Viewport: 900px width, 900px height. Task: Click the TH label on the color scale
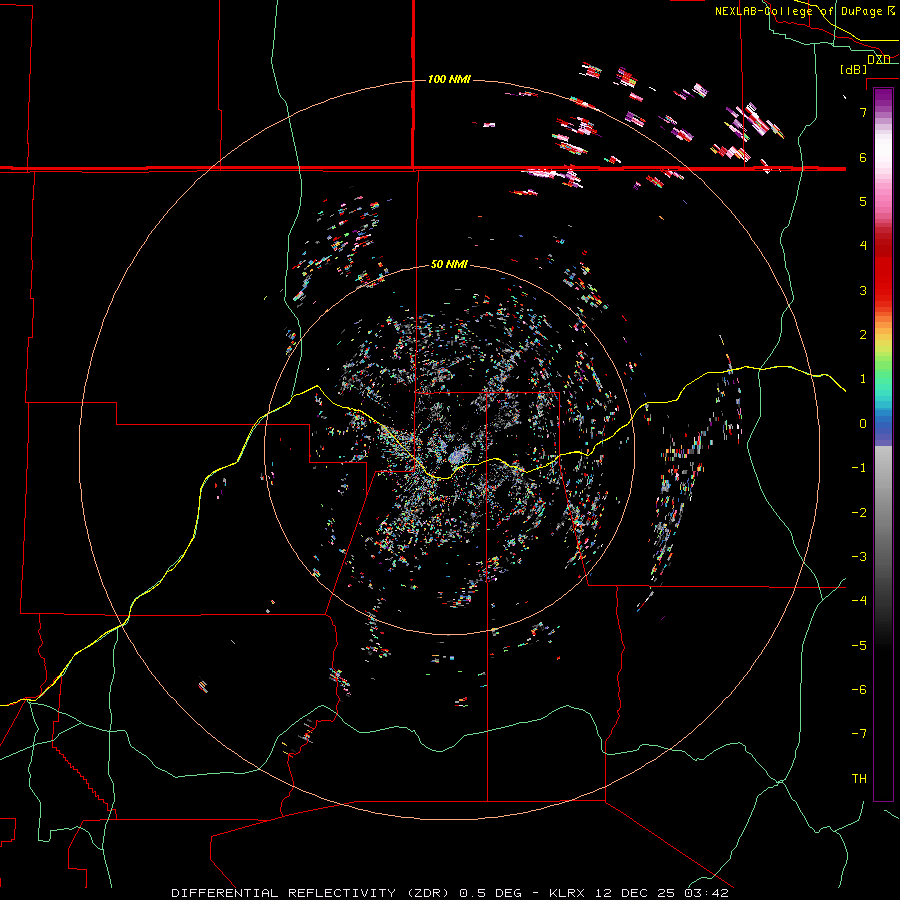pos(859,778)
